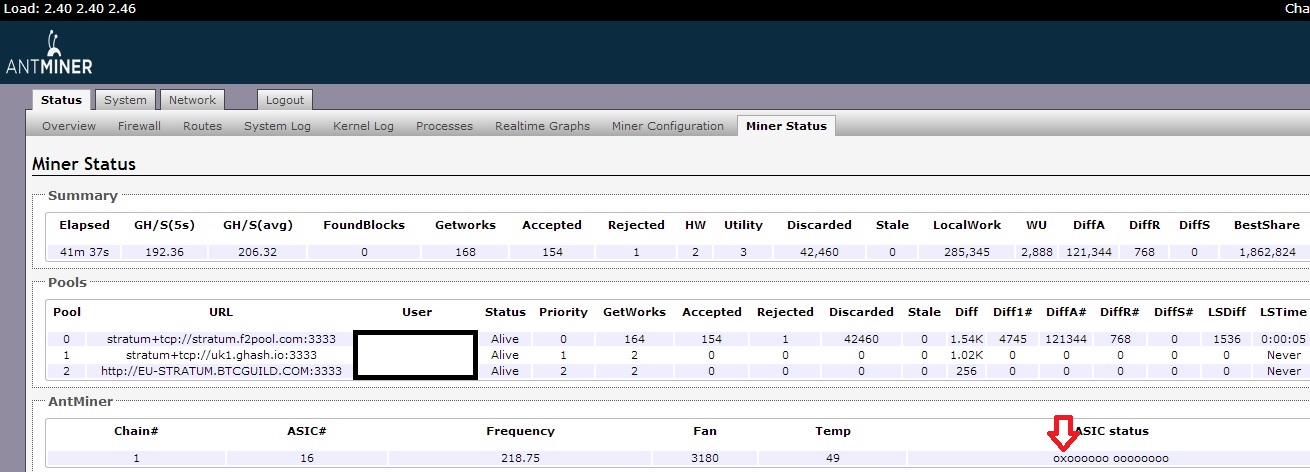
Task: Click the Diff value 1.02K
Action: point(966,355)
